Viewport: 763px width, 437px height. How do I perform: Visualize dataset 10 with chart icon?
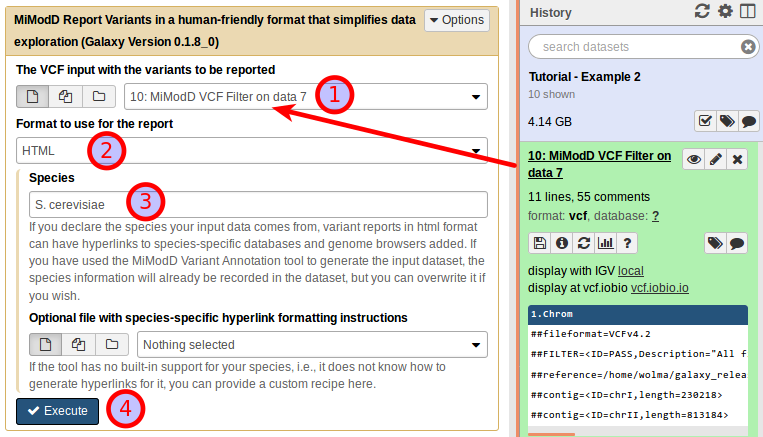coord(605,243)
